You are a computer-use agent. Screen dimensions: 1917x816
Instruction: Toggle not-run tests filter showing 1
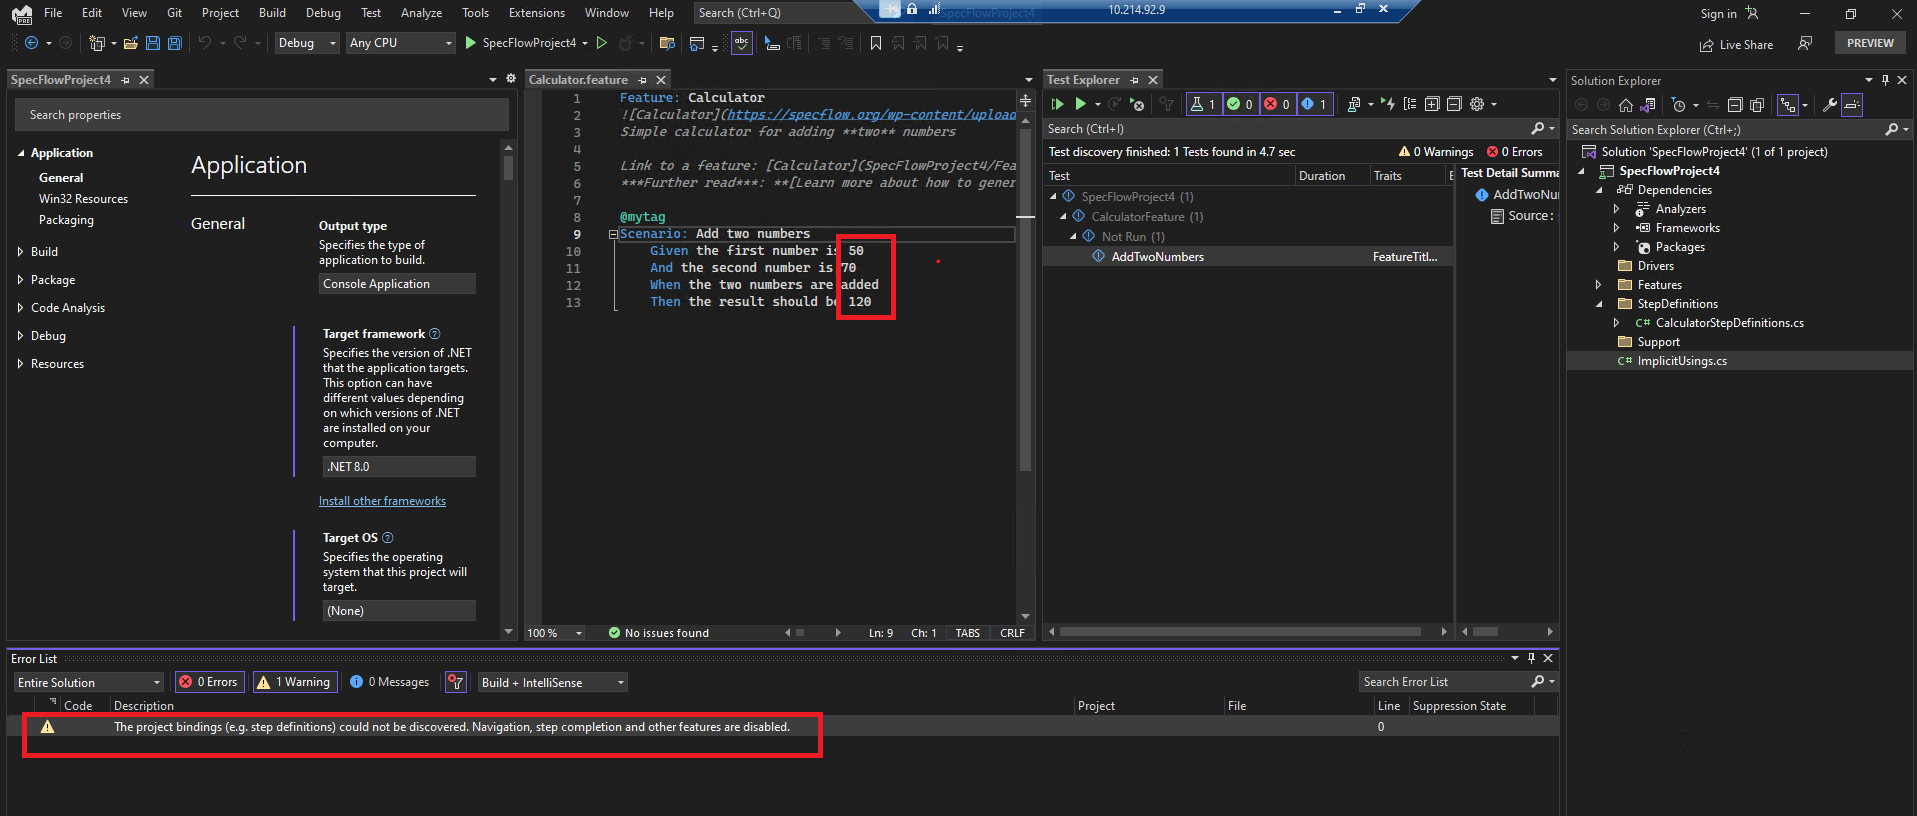tap(1314, 104)
